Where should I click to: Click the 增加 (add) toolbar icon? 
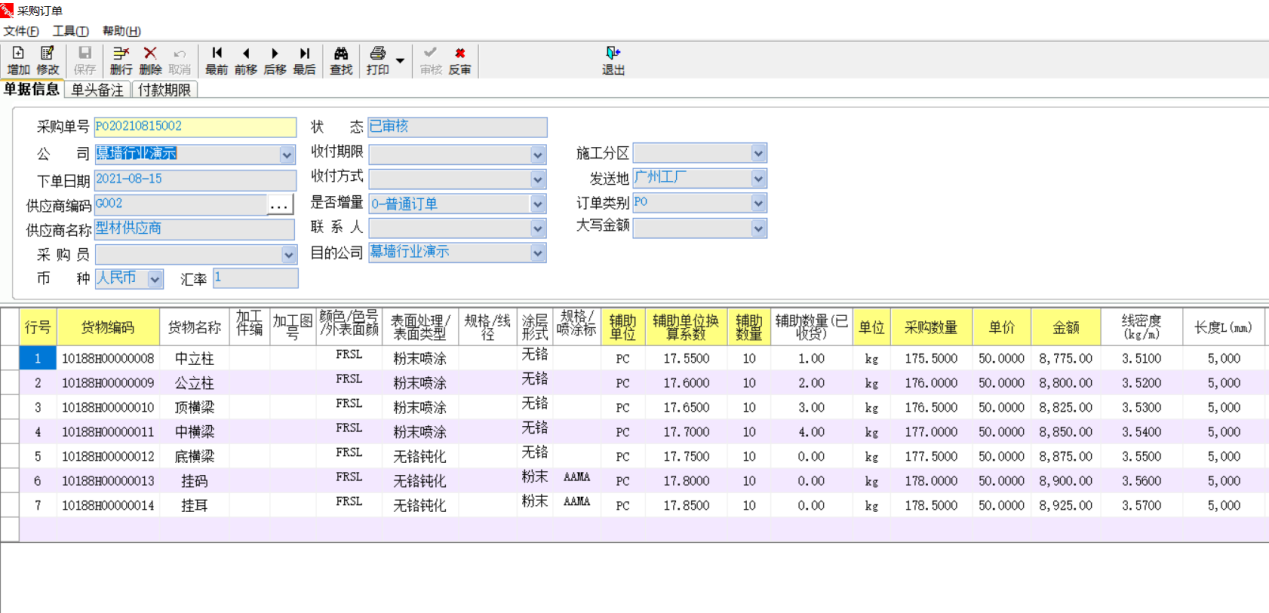point(18,61)
